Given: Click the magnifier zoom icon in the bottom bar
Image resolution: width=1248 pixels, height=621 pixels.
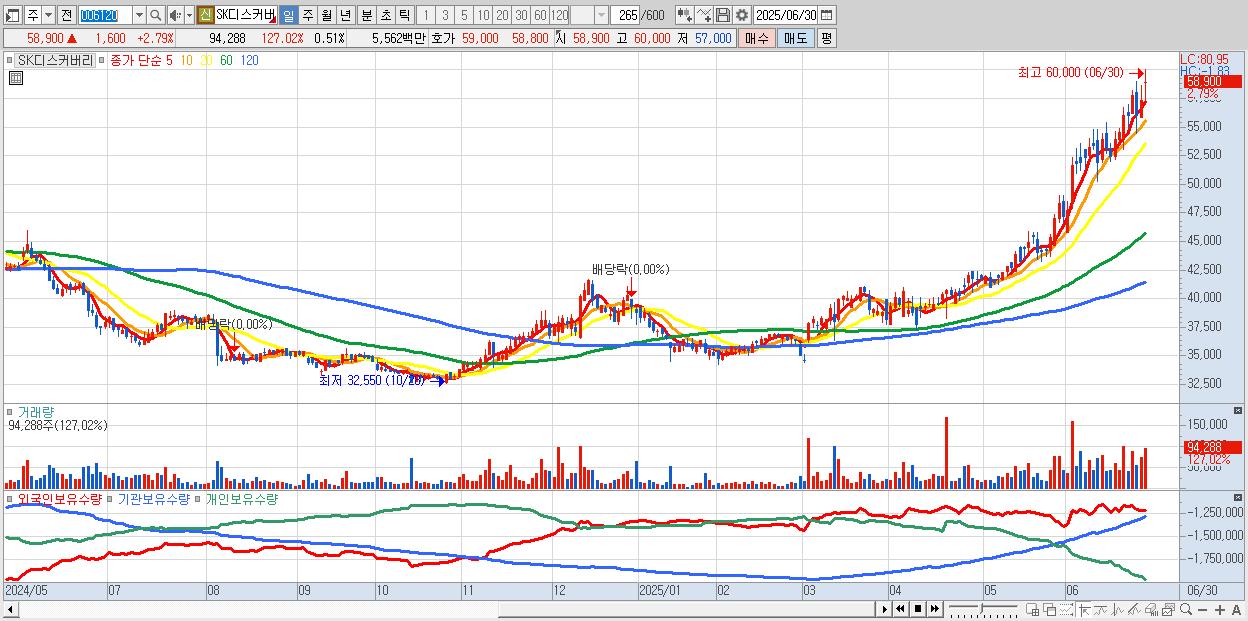Looking at the screenshot, I should [1186, 609].
